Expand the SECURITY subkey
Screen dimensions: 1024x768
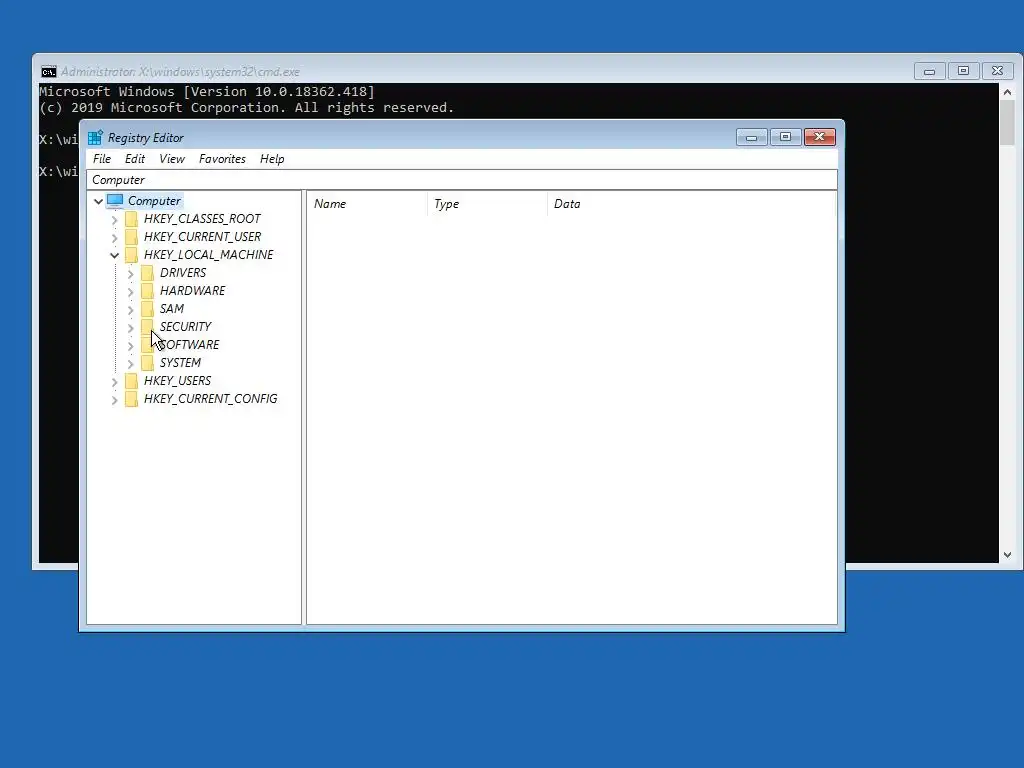click(131, 327)
